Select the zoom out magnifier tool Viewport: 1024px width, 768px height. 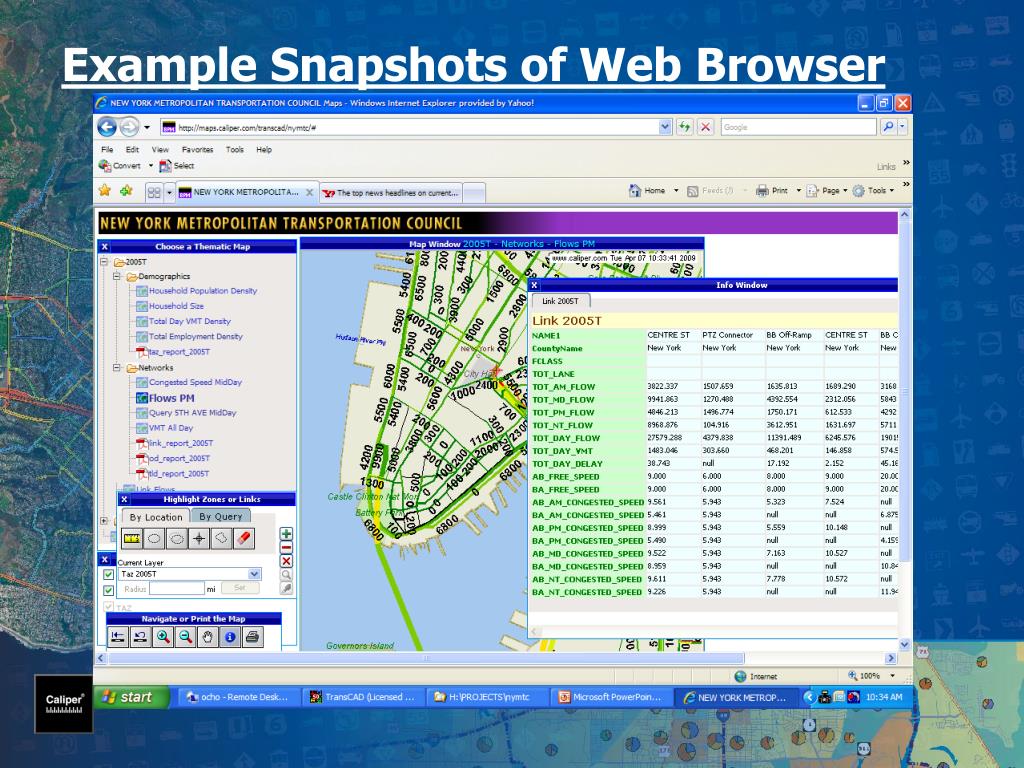[x=185, y=637]
